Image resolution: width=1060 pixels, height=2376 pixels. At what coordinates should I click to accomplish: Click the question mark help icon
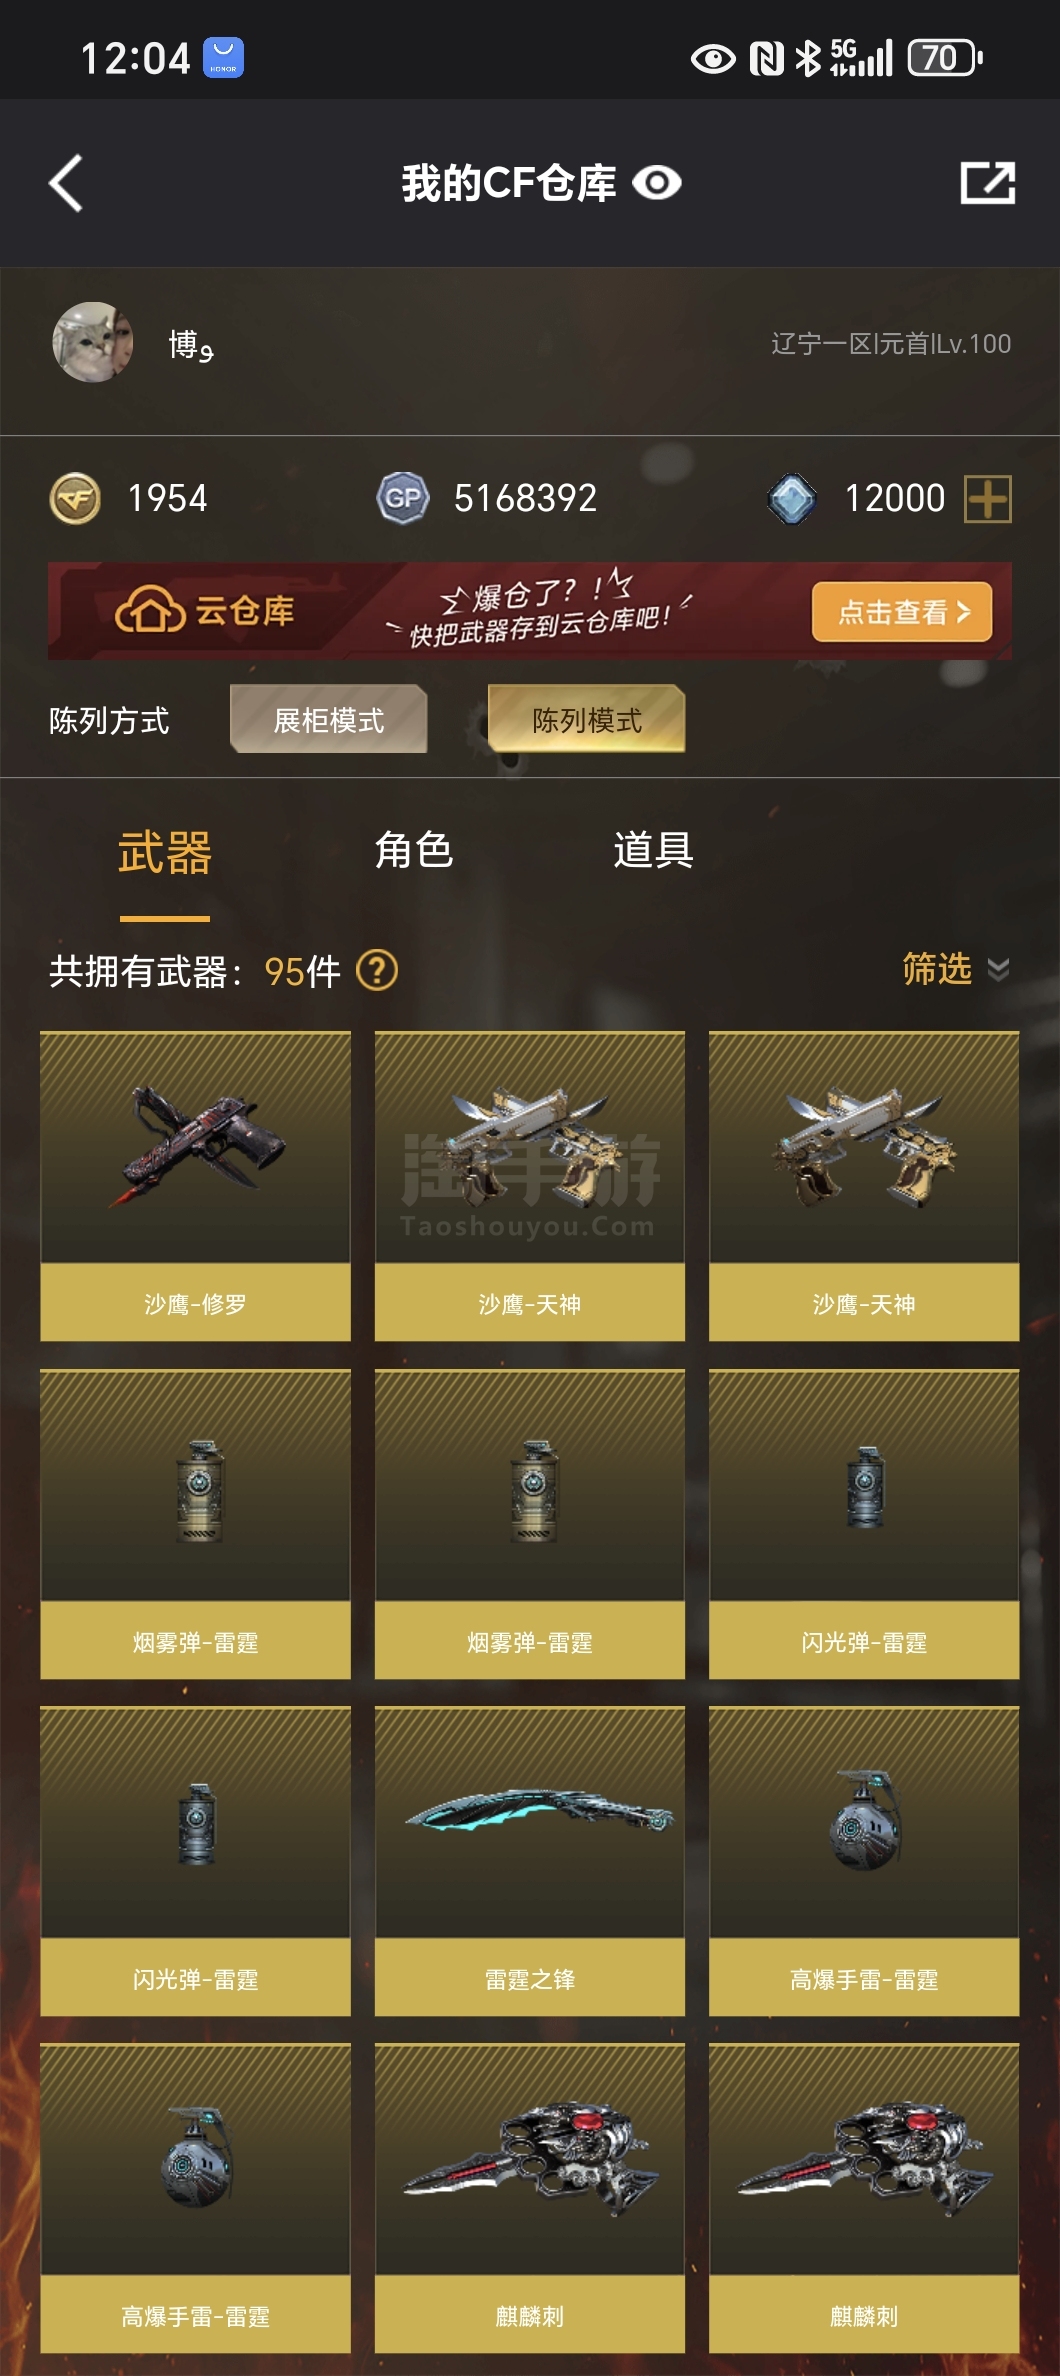coord(377,970)
